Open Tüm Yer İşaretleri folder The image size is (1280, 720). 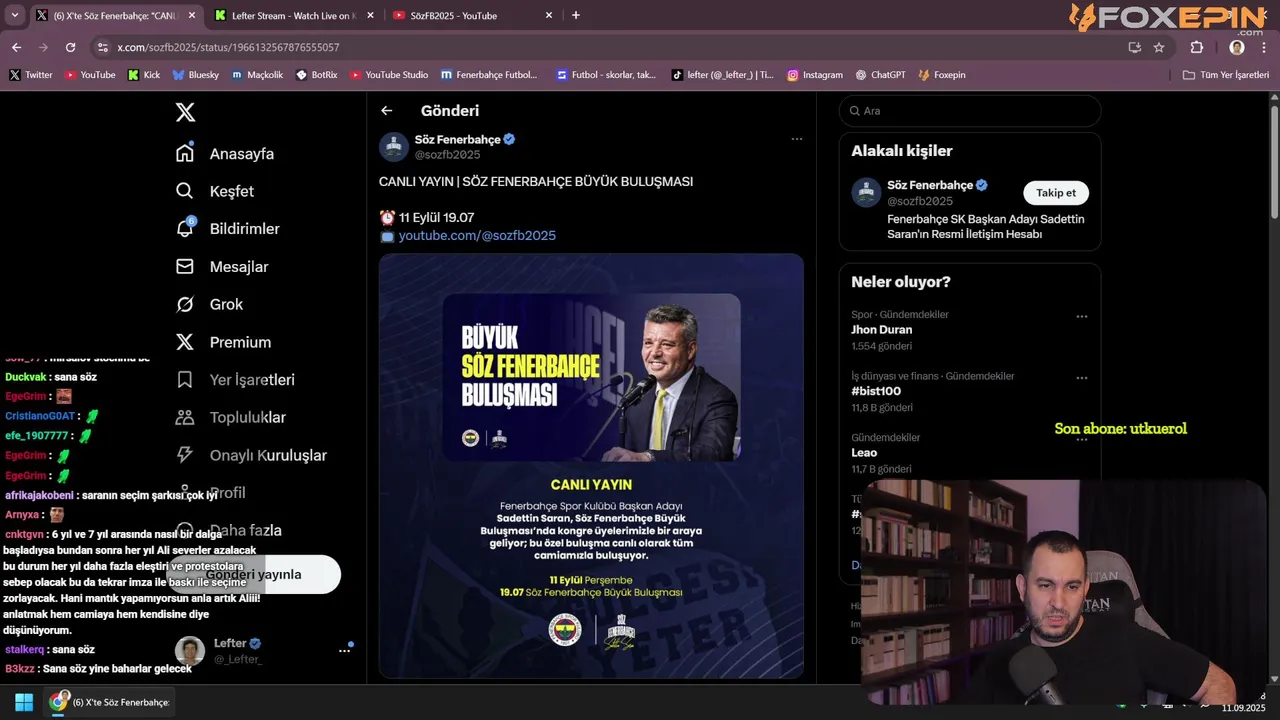pos(1226,75)
